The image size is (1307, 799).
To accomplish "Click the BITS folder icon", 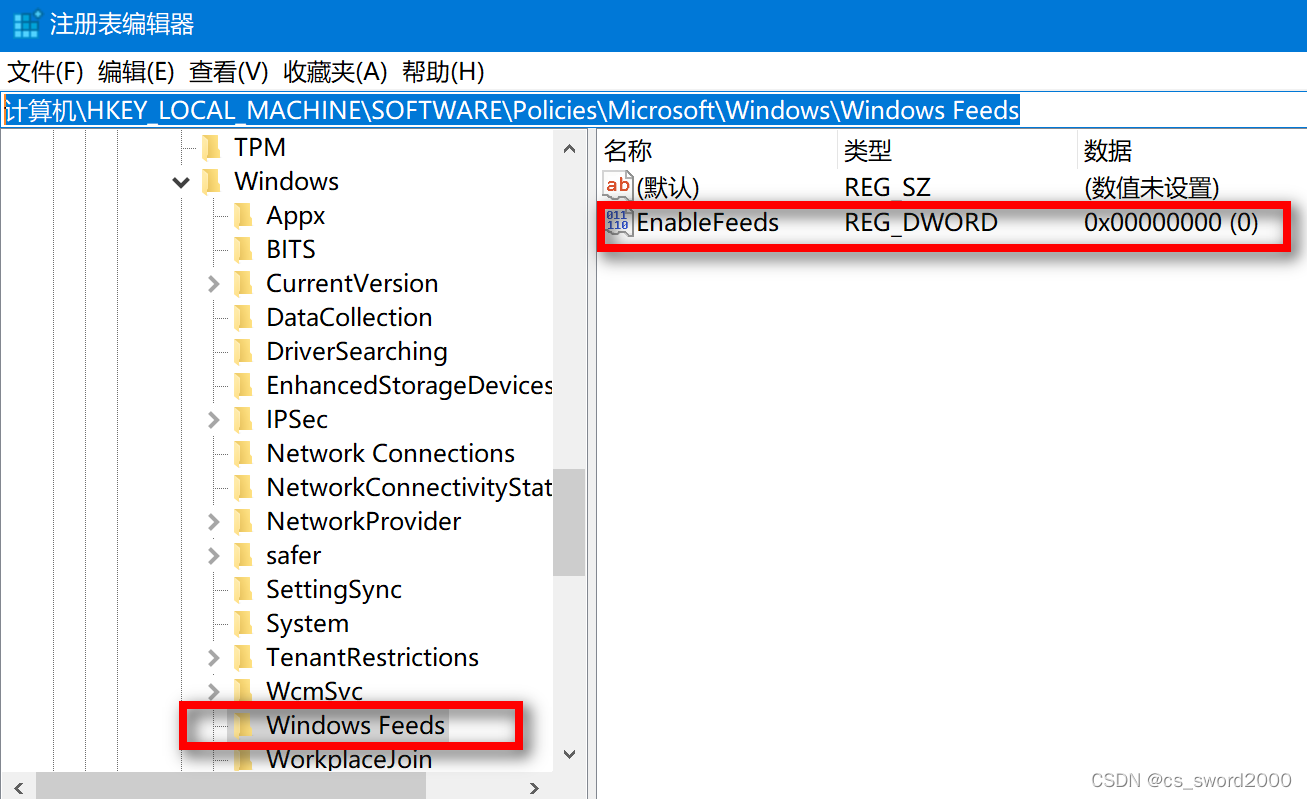I will pyautogui.click(x=243, y=250).
